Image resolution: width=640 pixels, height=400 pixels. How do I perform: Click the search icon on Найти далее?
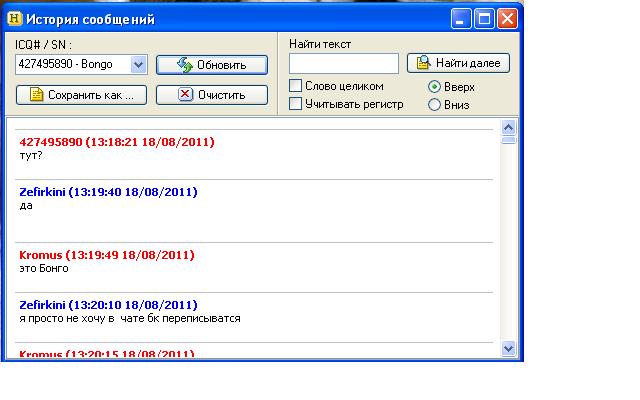tap(423, 62)
